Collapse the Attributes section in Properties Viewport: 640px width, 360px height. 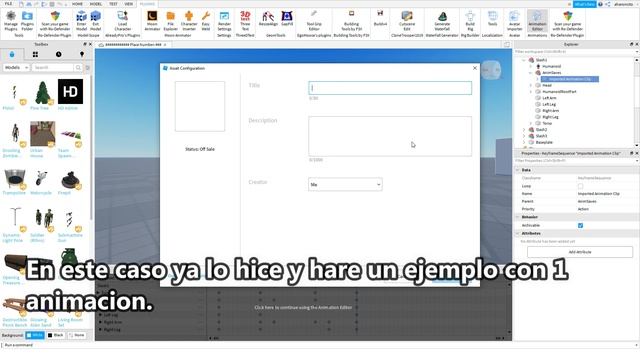coord(518,233)
